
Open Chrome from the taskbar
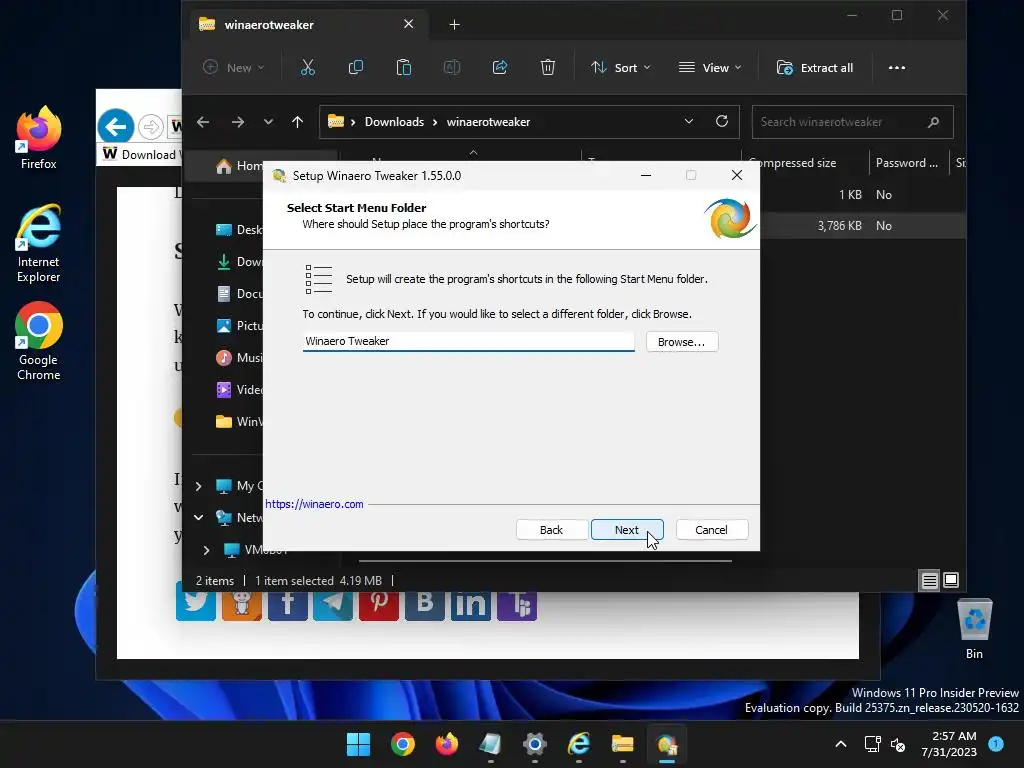(402, 744)
